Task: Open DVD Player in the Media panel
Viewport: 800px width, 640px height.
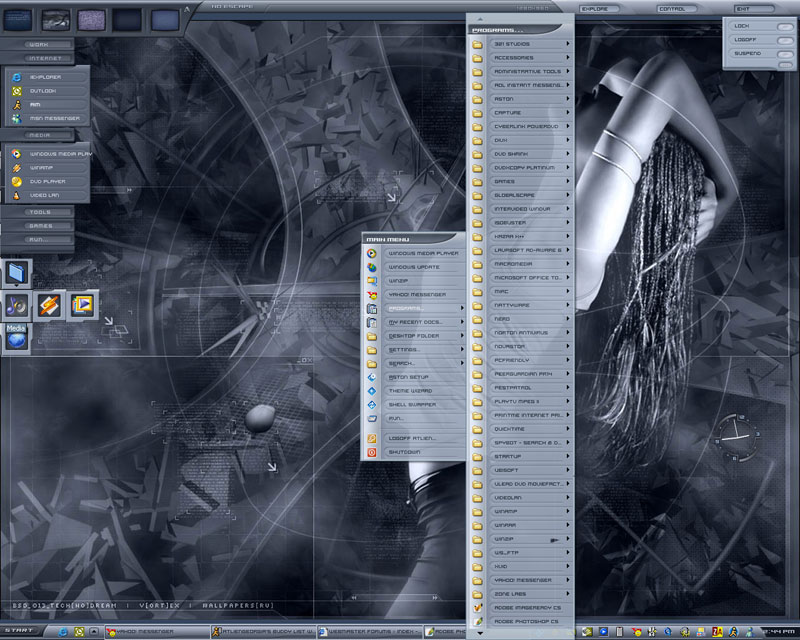Action: point(47,181)
